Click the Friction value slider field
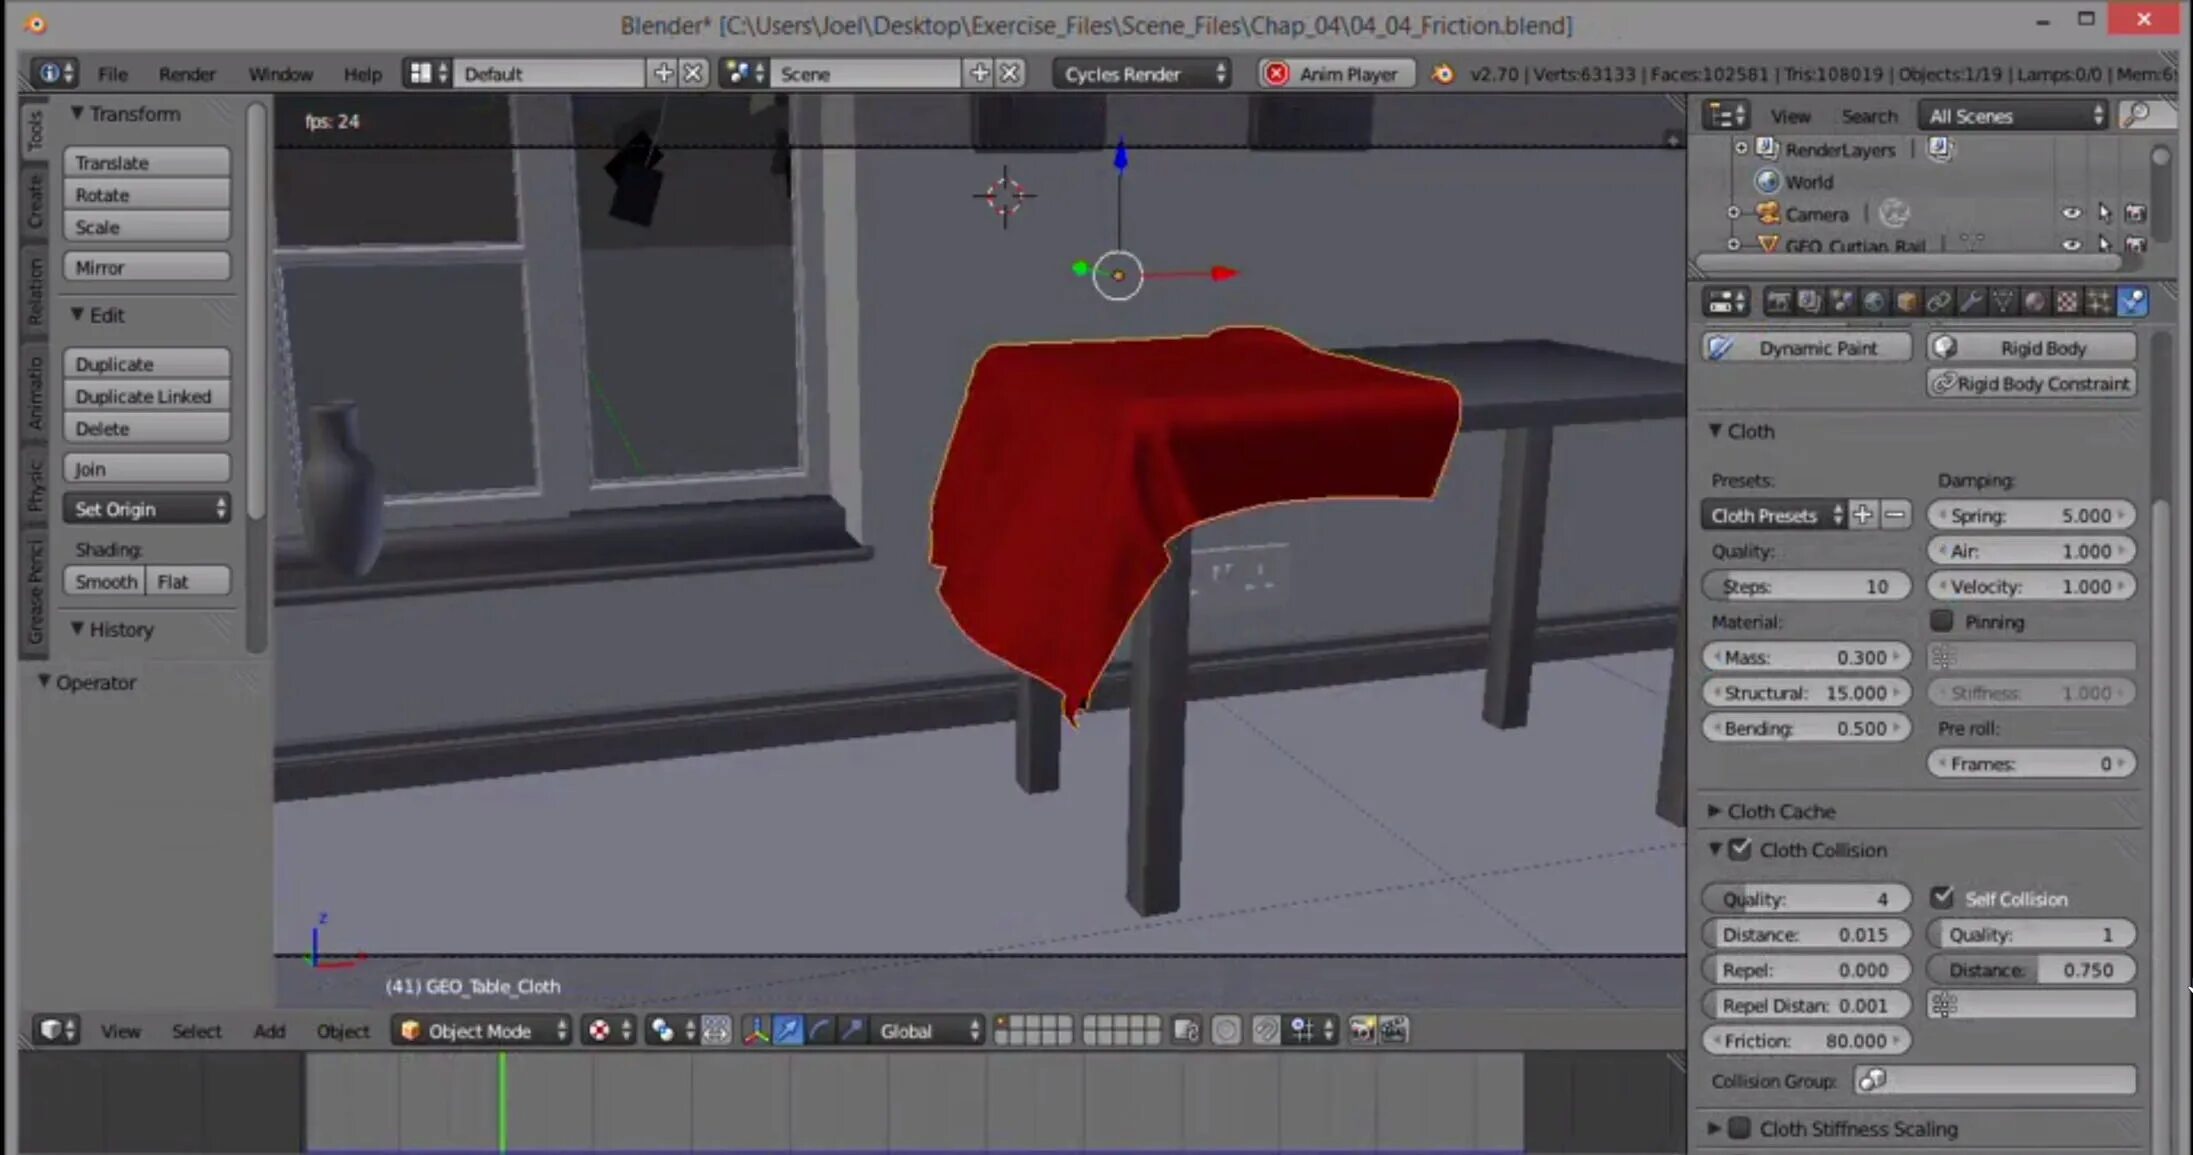The height and width of the screenshot is (1155, 2193). (1805, 1041)
